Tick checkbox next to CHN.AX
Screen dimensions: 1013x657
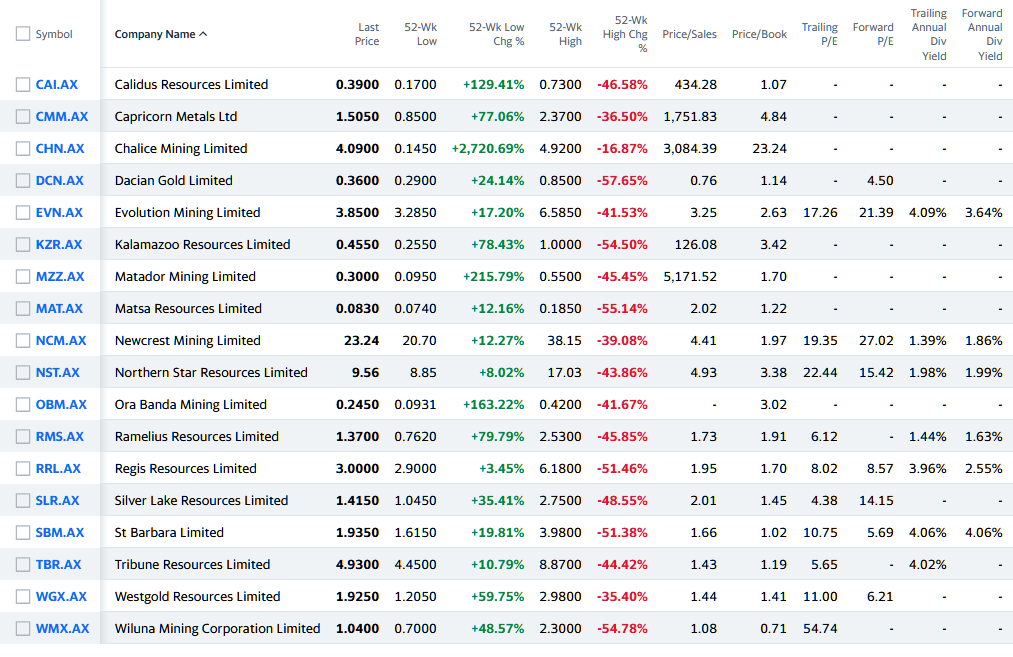coord(23,149)
